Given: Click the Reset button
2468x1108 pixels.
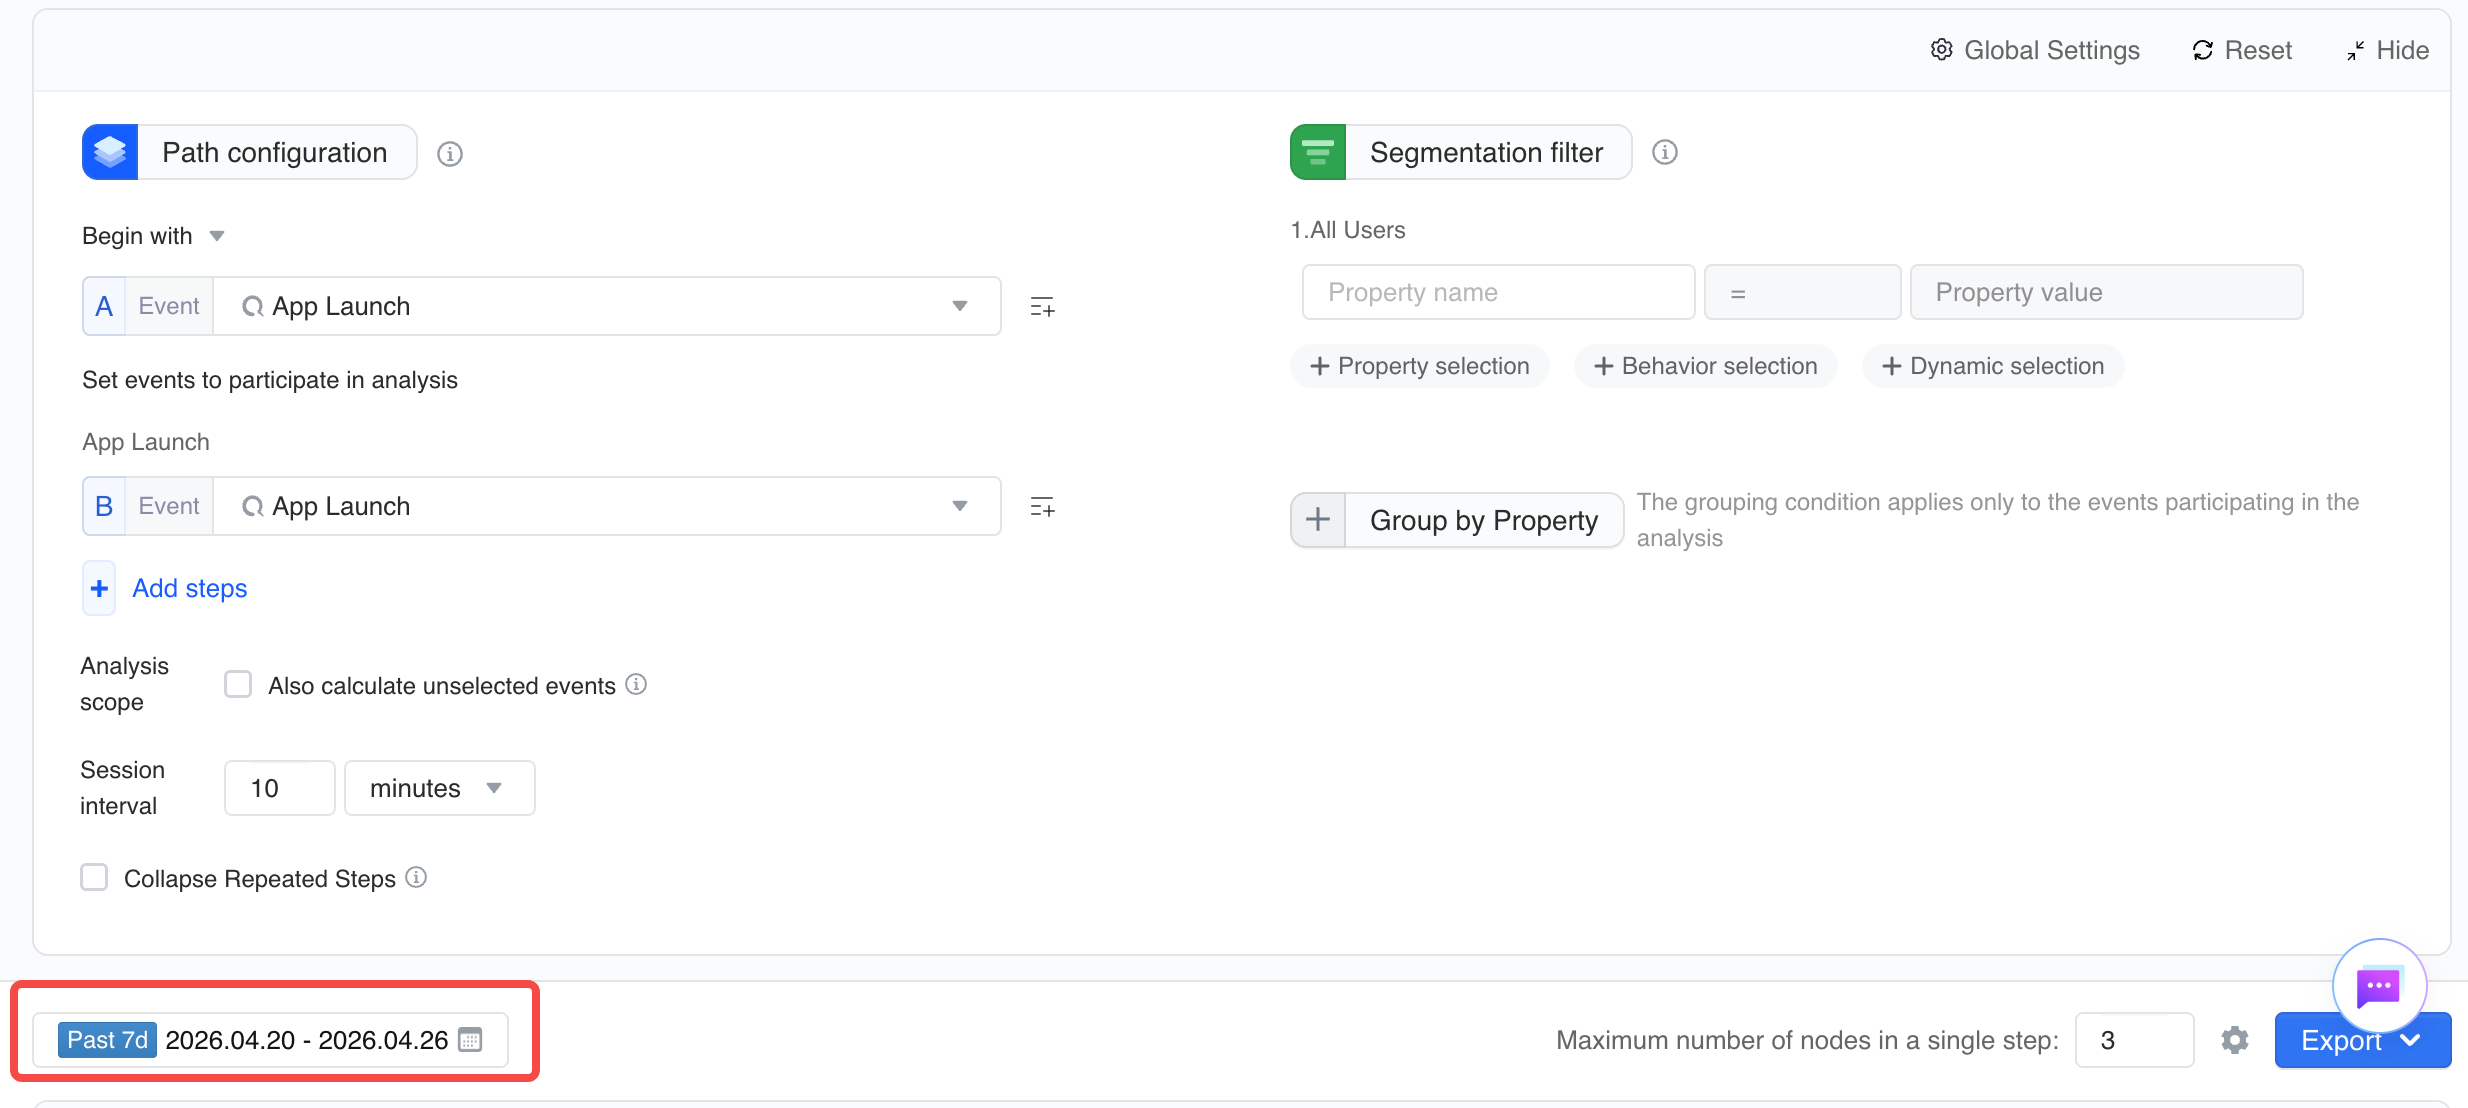Looking at the screenshot, I should 2241,50.
